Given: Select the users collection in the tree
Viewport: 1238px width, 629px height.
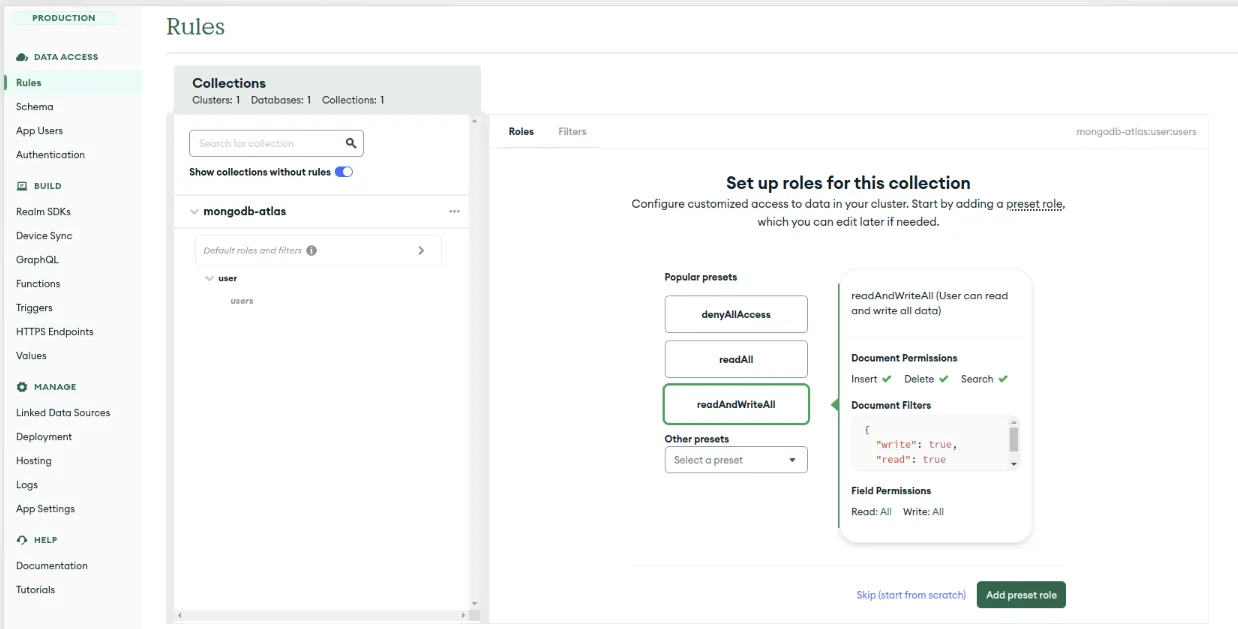Looking at the screenshot, I should click(242, 301).
